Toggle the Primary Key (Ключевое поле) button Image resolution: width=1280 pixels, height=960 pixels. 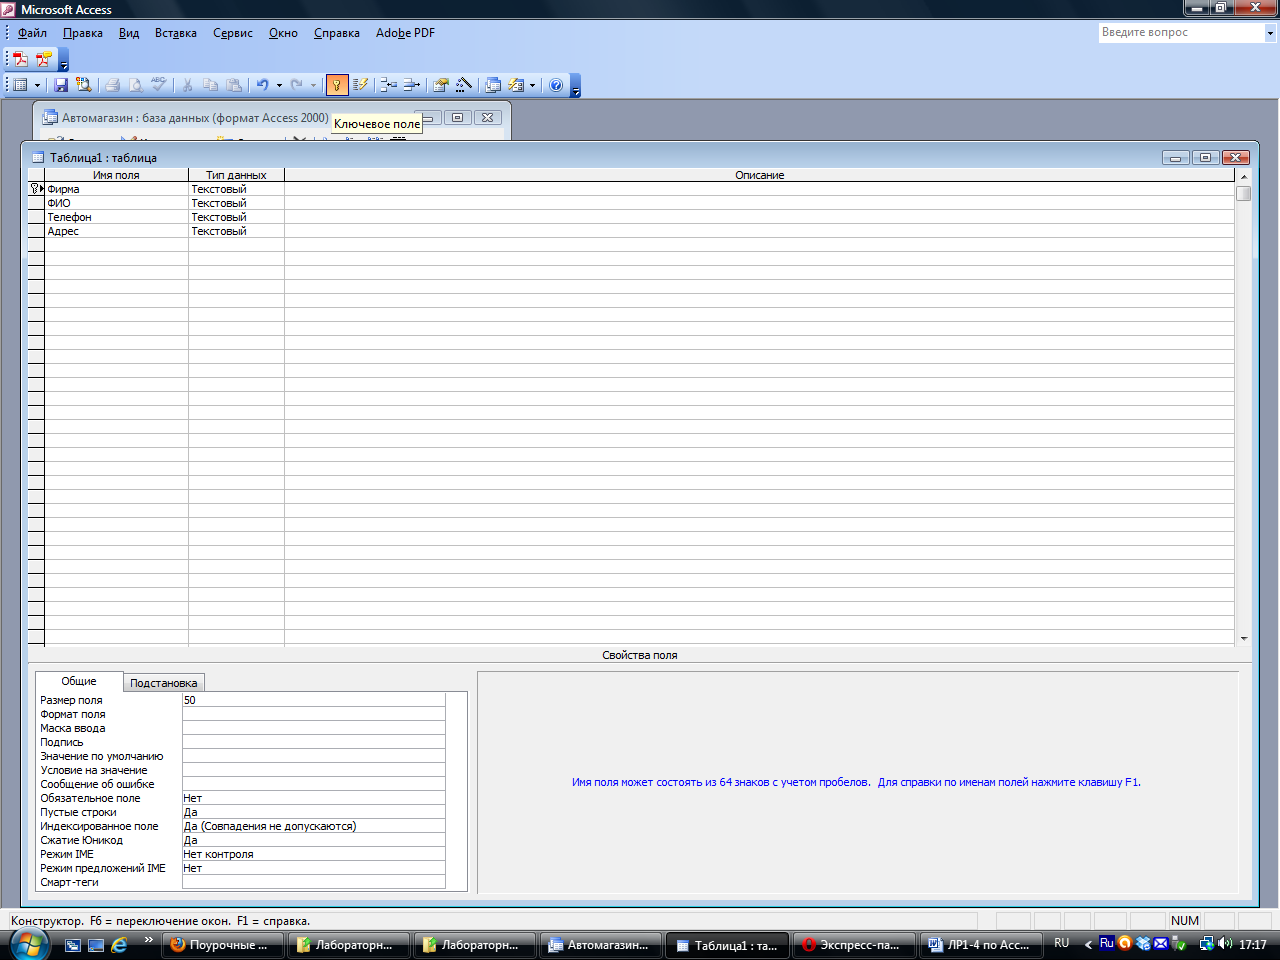337,85
